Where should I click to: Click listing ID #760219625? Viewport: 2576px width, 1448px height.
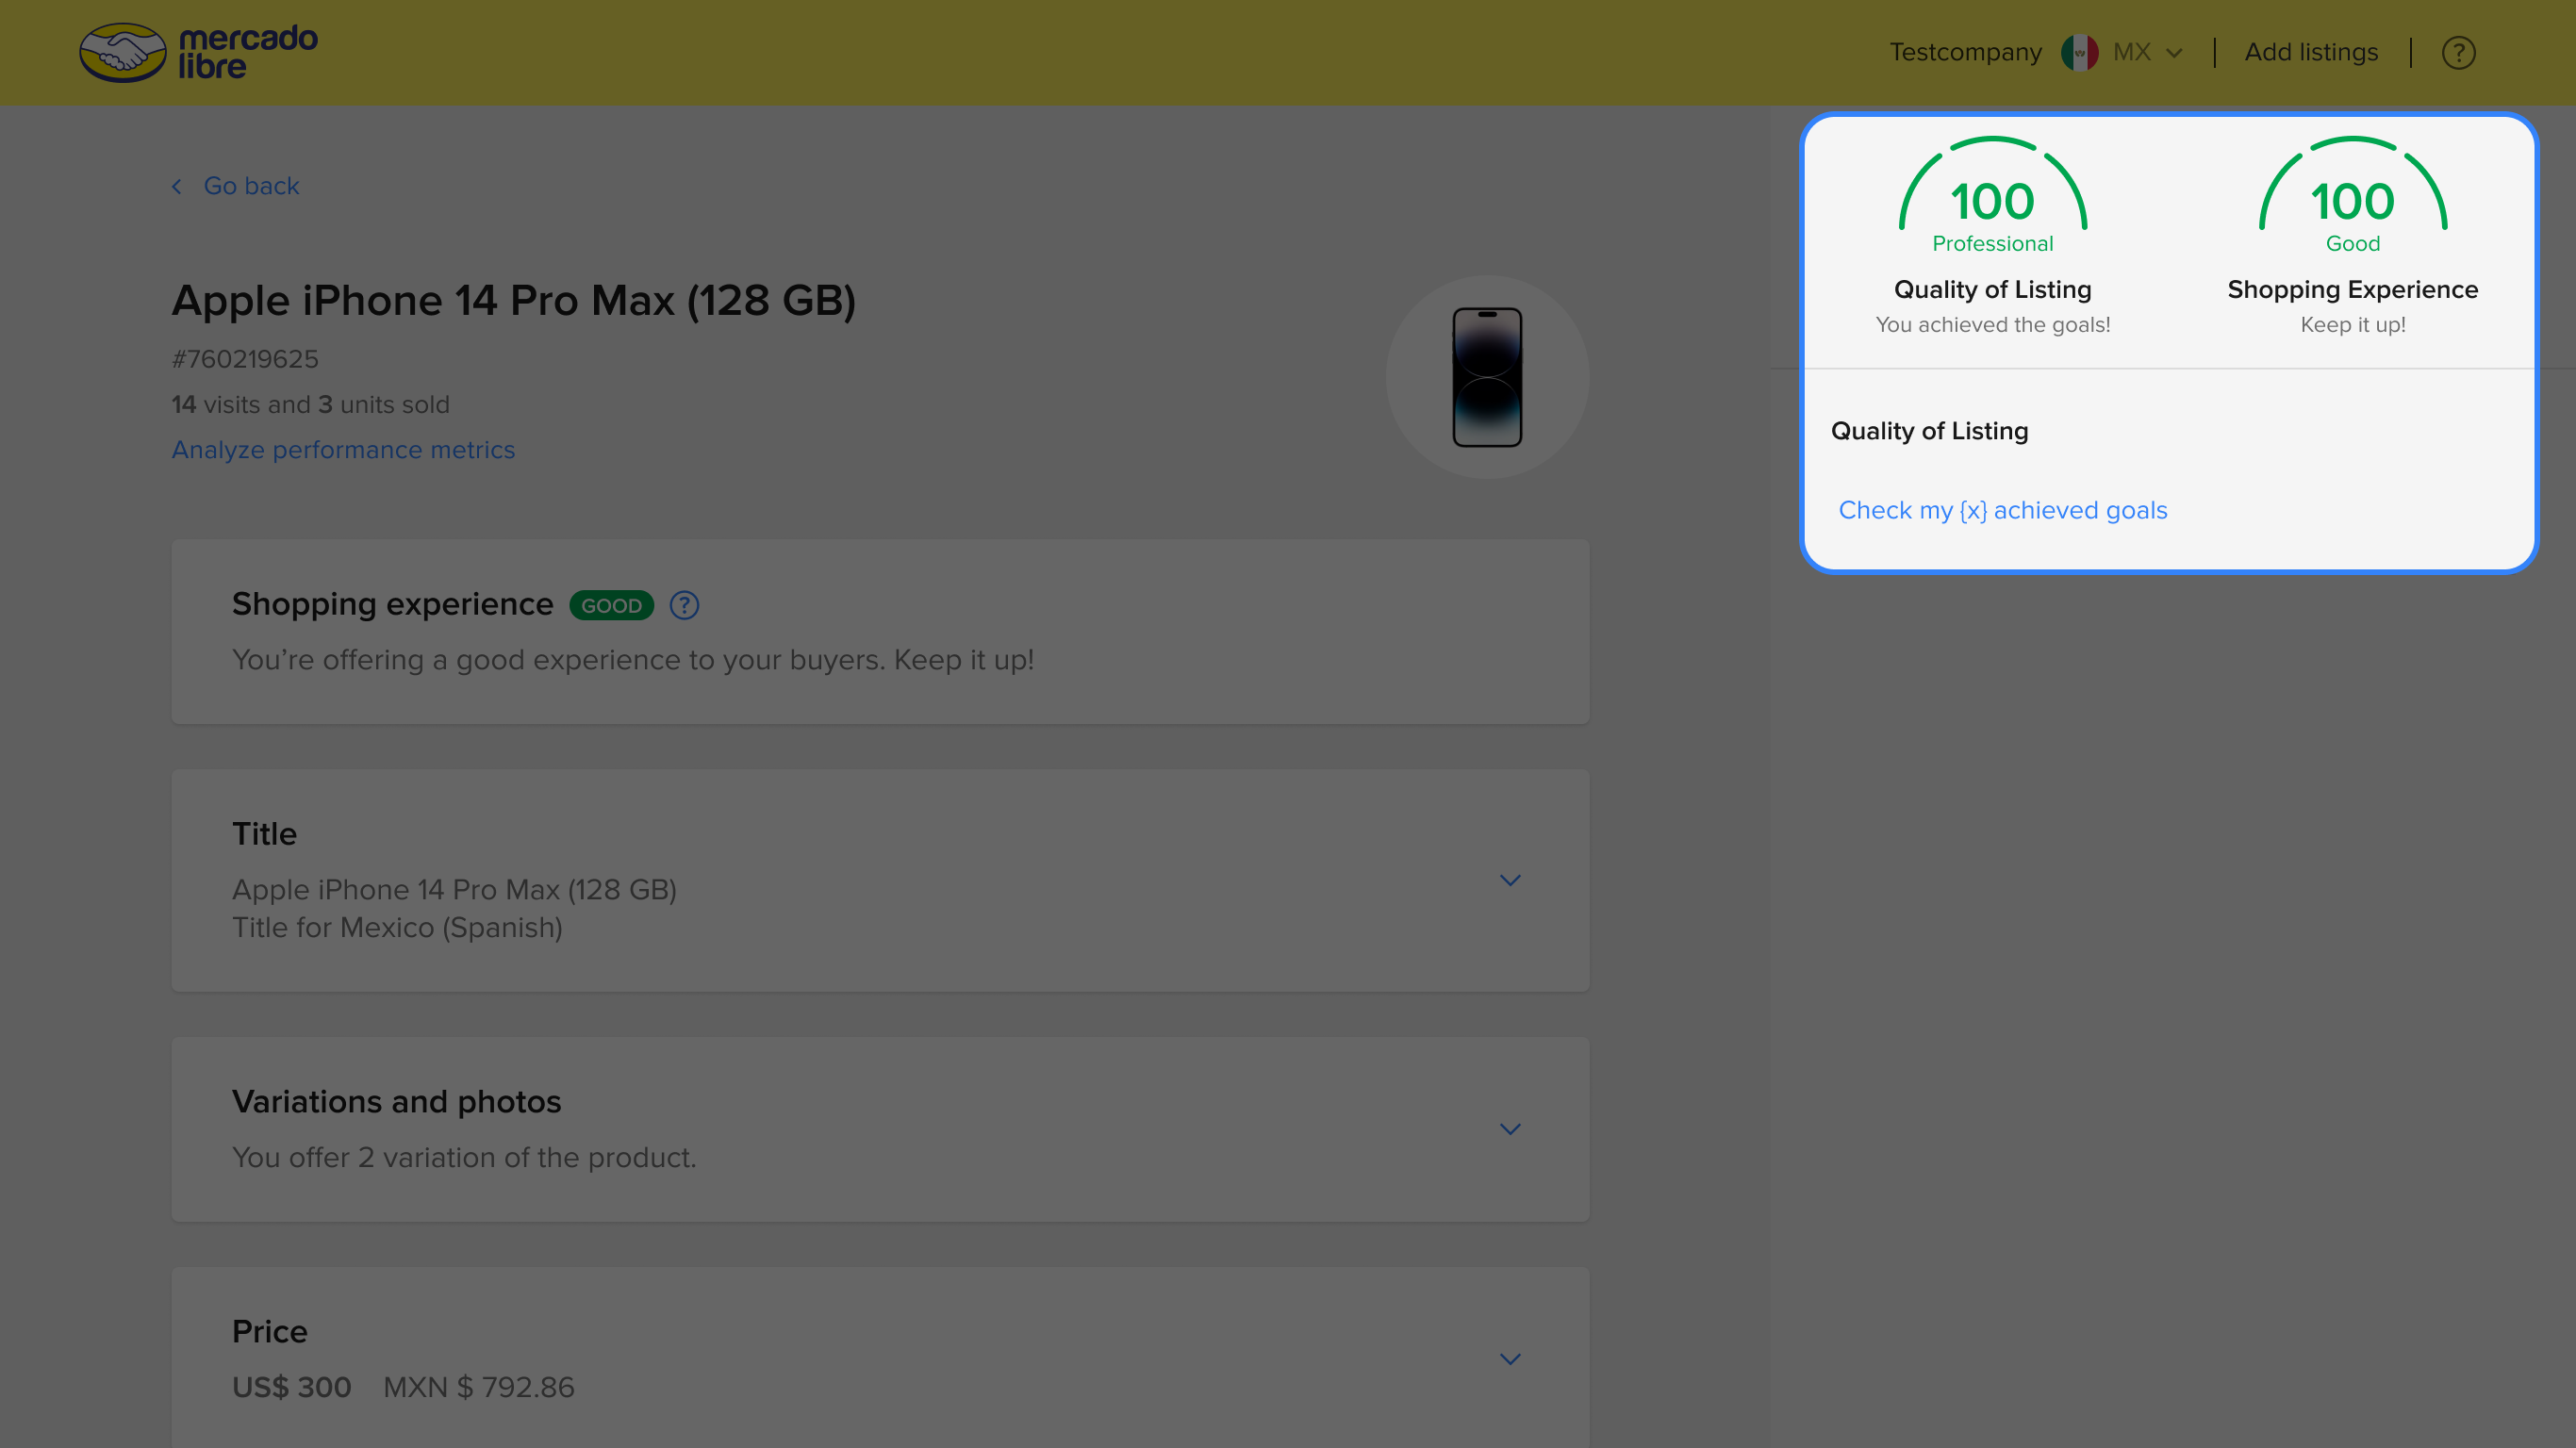click(x=245, y=359)
